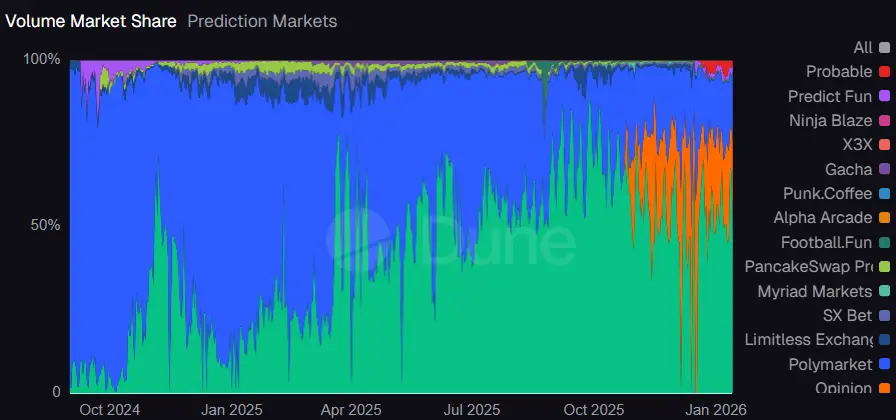The image size is (896, 420).
Task: Click the Jan 2026 x-axis label
Action: [x=716, y=410]
